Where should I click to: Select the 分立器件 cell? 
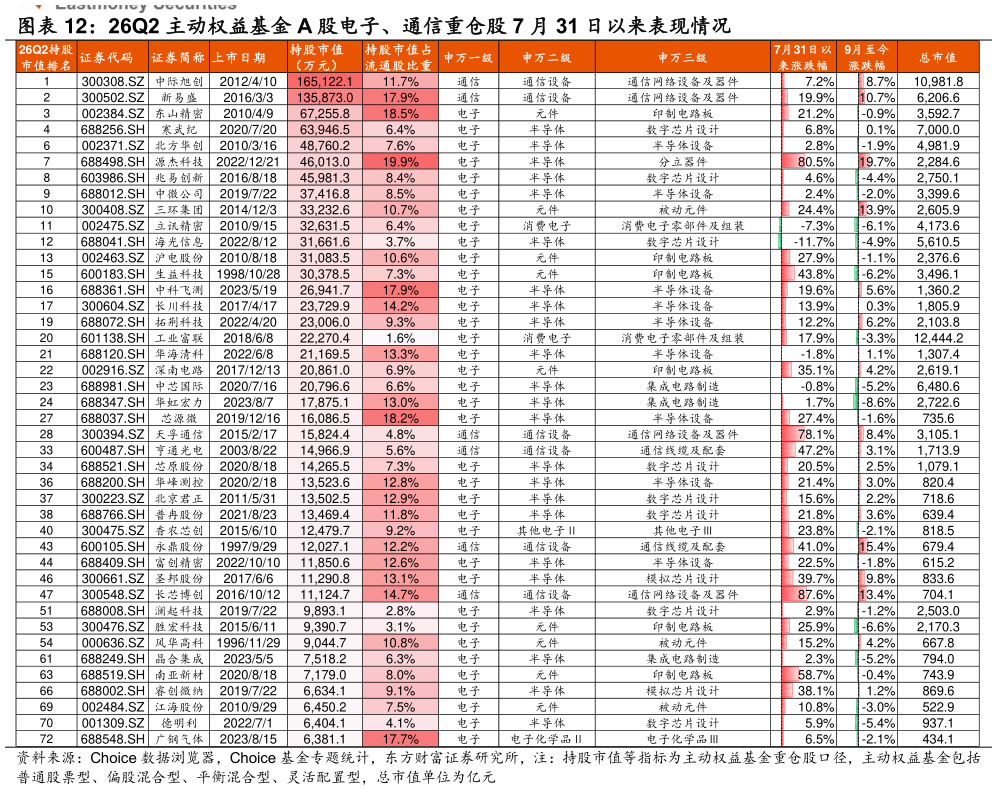pos(682,162)
